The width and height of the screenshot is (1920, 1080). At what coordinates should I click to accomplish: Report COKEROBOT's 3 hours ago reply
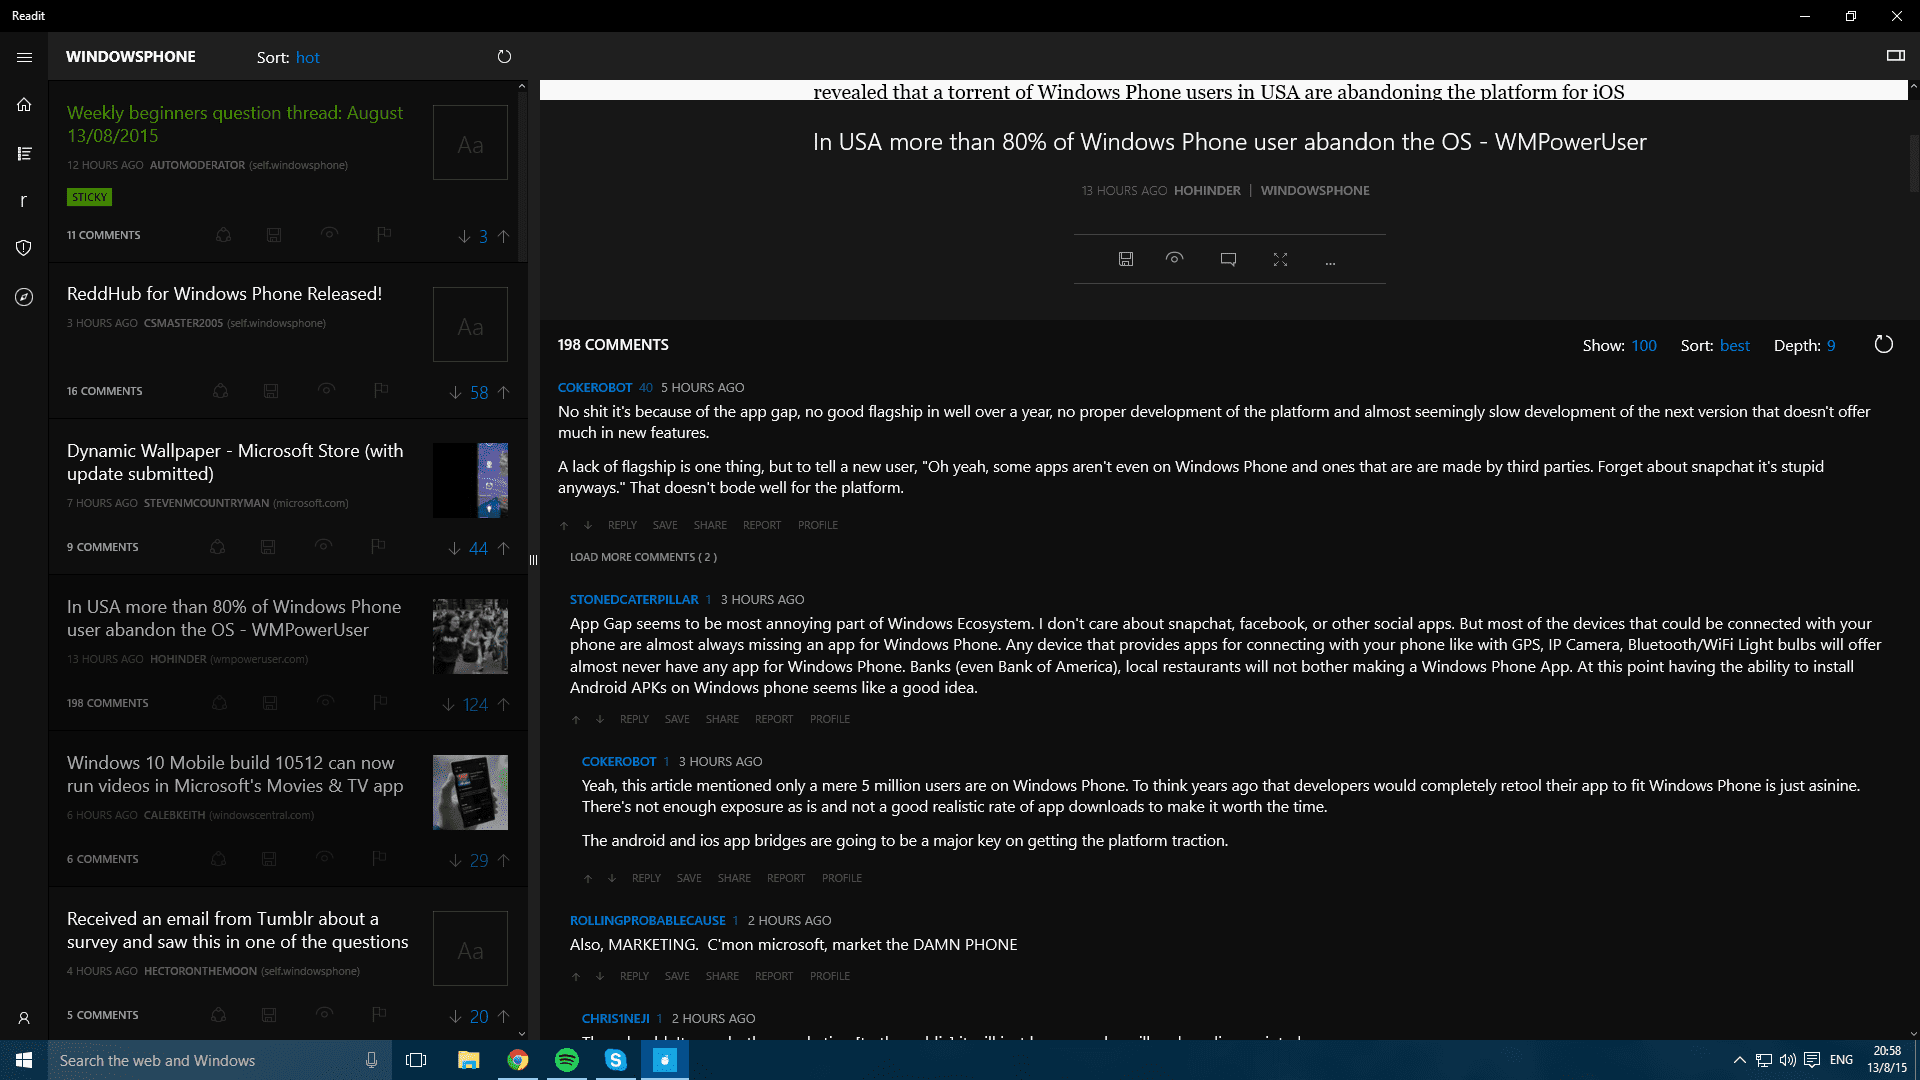[786, 878]
